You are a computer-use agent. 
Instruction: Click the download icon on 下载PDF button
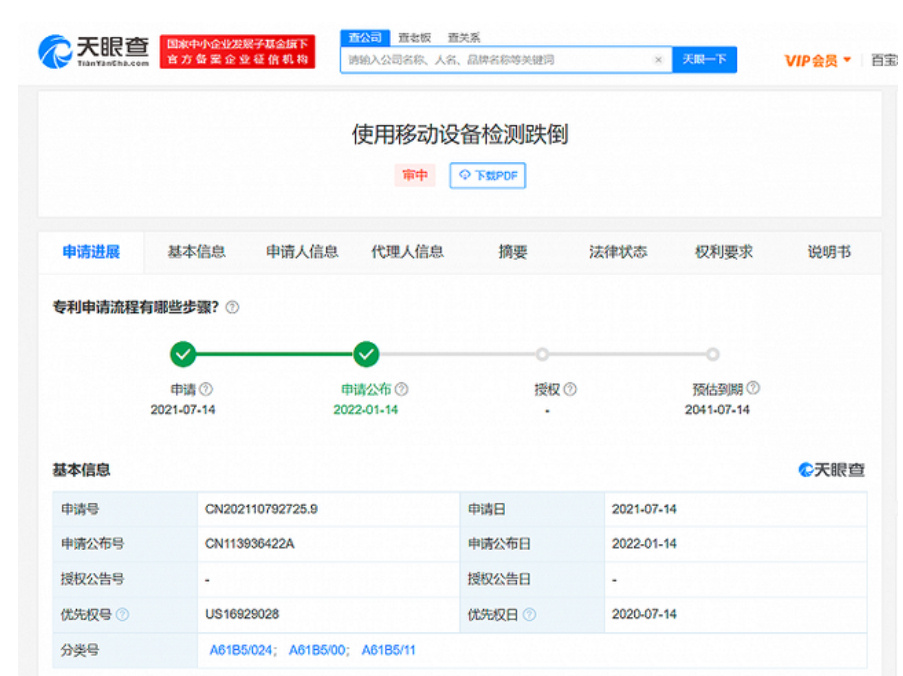pos(463,175)
